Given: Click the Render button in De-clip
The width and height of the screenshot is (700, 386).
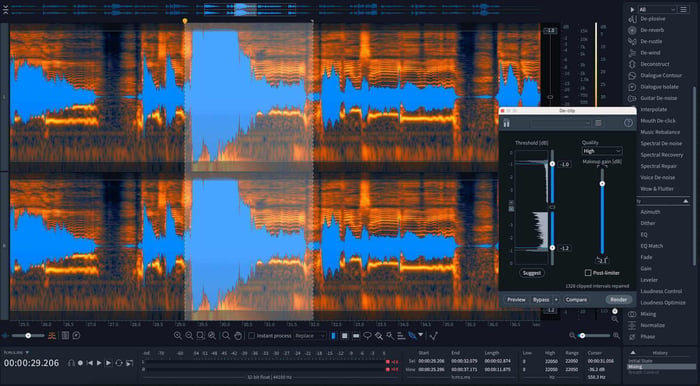Looking at the screenshot, I should pyautogui.click(x=619, y=299).
